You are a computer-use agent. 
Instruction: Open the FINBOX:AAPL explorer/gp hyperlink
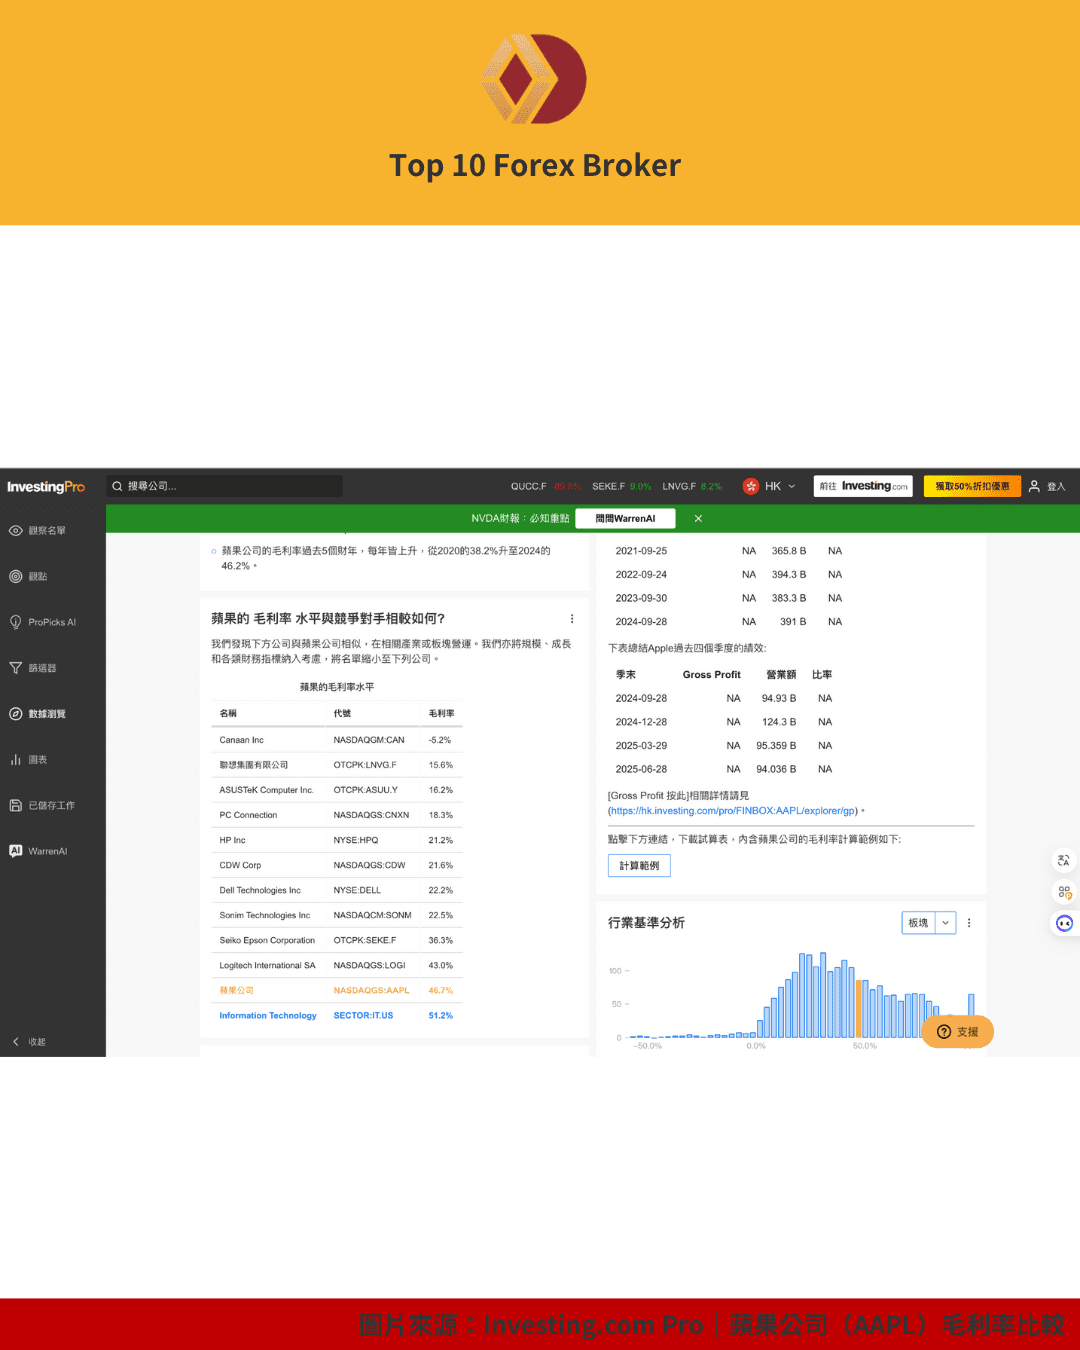(x=733, y=811)
